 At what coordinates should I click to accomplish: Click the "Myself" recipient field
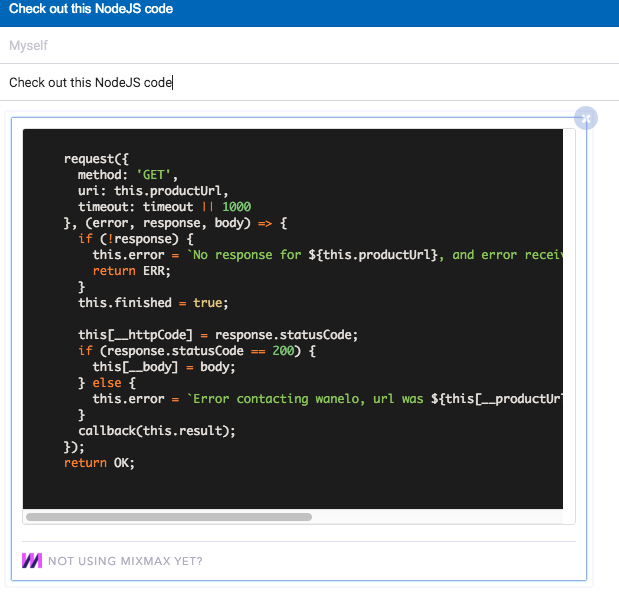[x=300, y=46]
